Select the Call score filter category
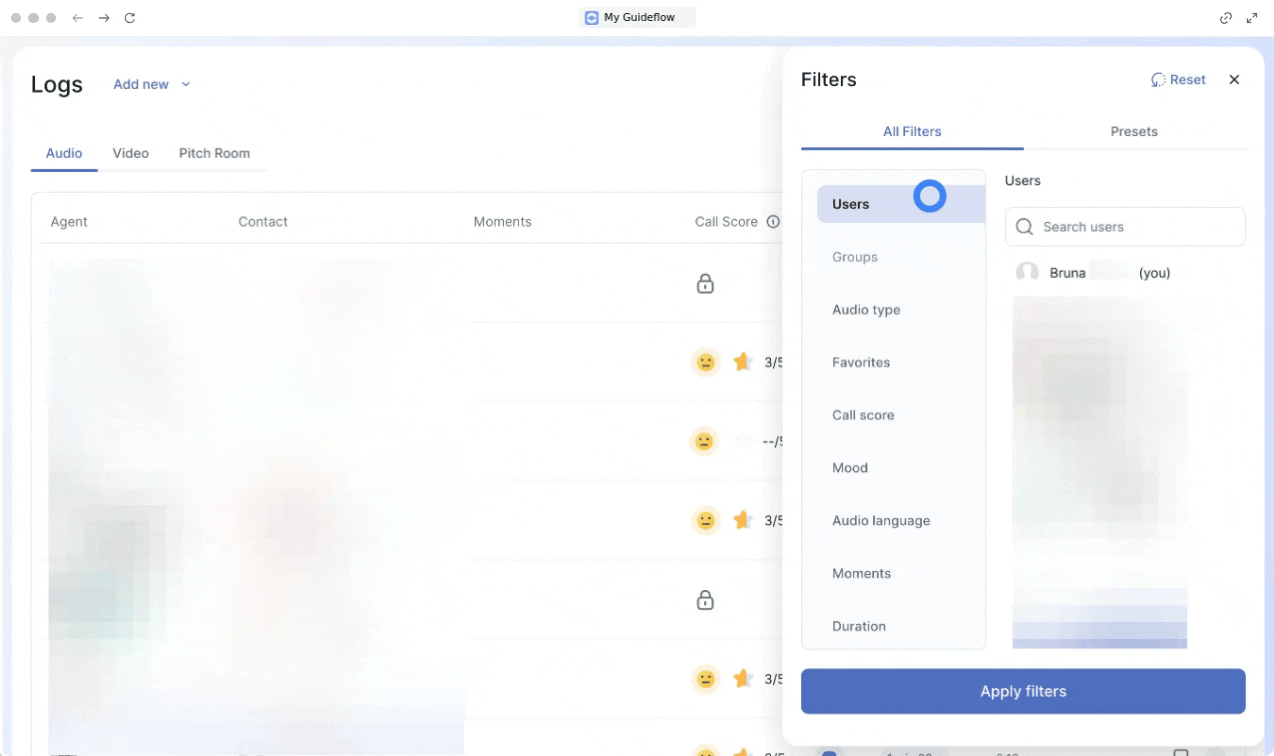This screenshot has height=756, width=1274. click(863, 415)
